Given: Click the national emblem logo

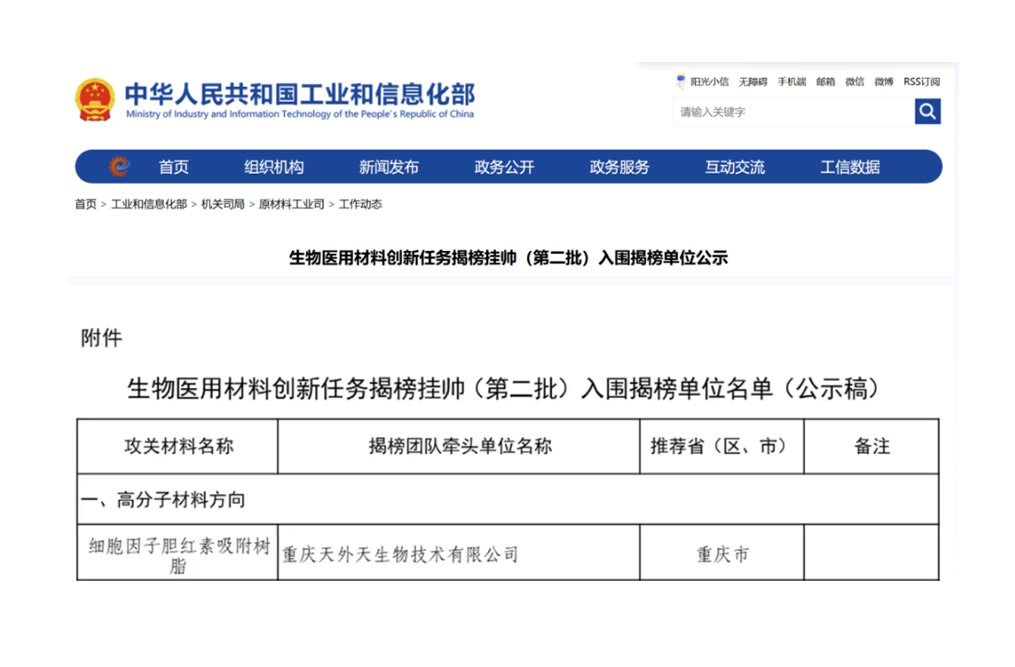Looking at the screenshot, I should [95, 99].
